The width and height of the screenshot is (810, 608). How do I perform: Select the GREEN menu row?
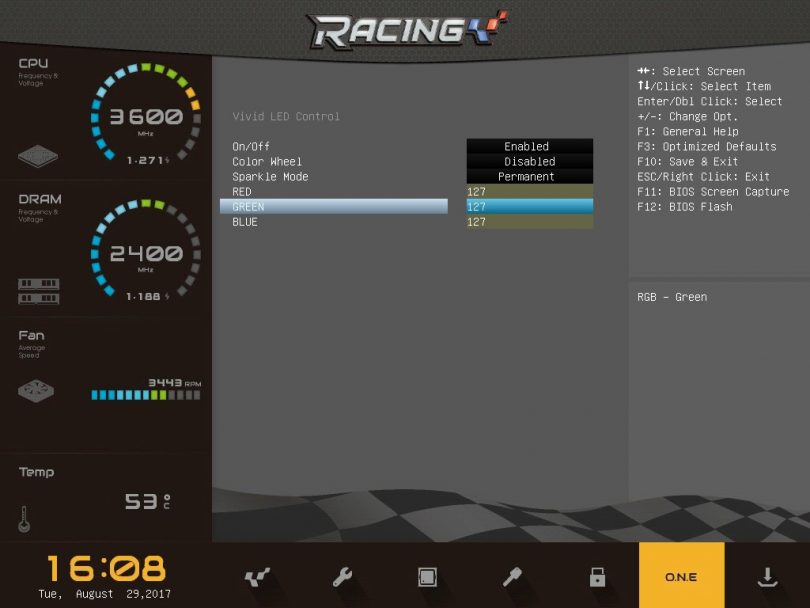[x=333, y=207]
